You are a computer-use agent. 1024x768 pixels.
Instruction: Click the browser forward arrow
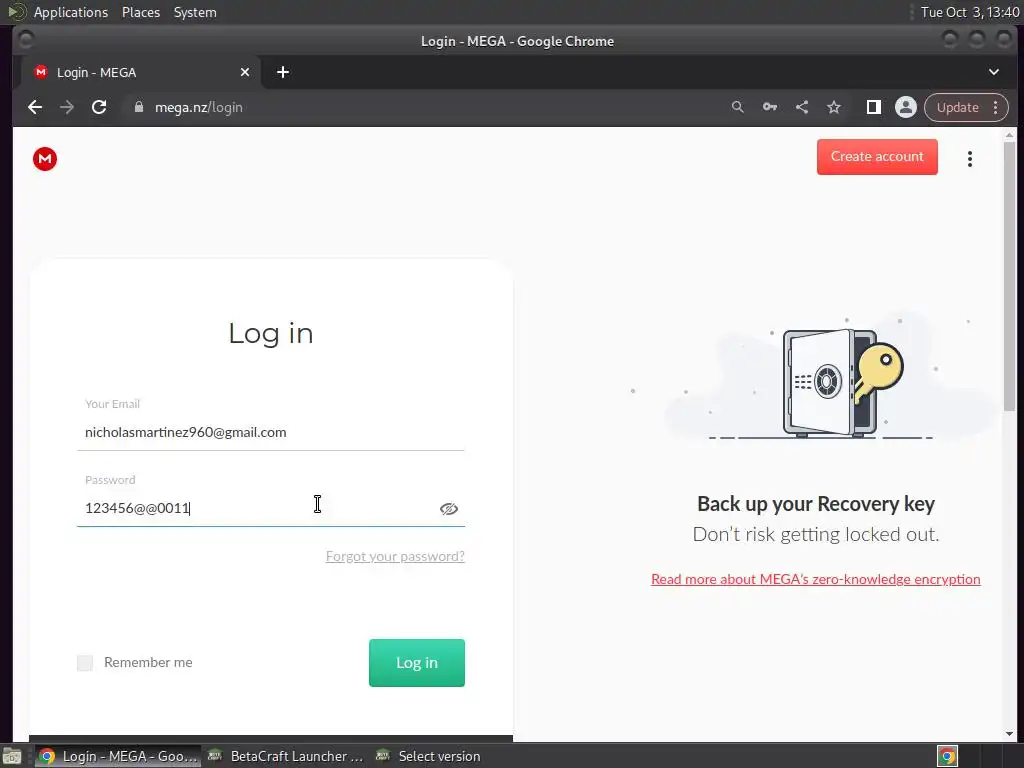point(67,107)
